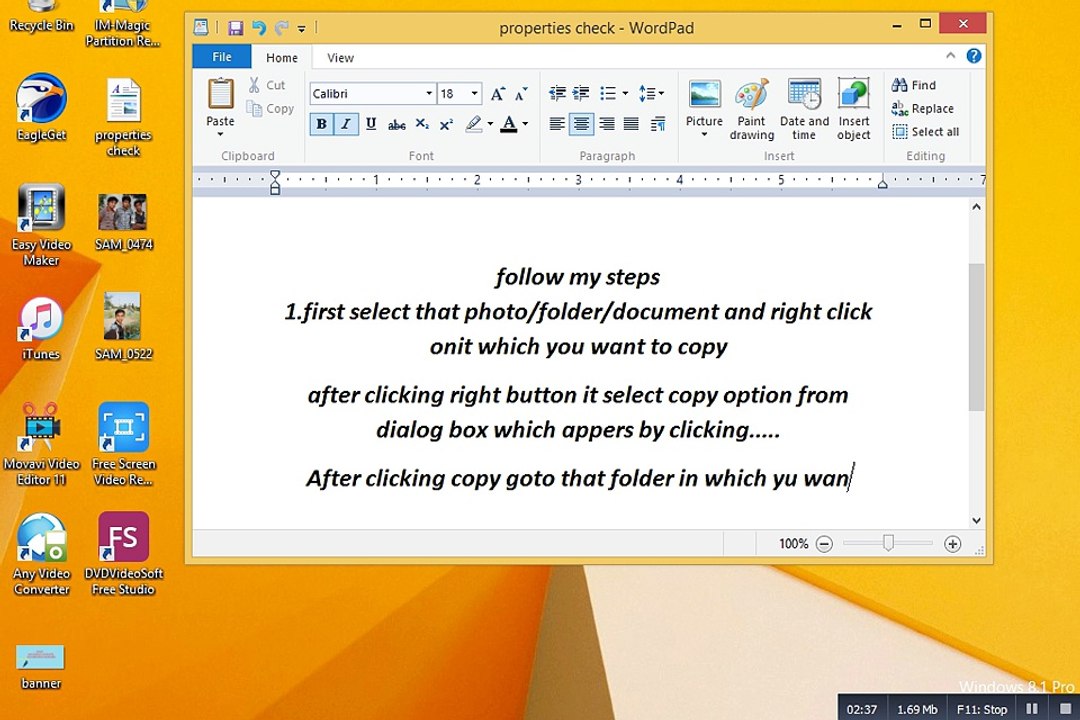1080x720 pixels.
Task: Click Undo in quick access toolbar
Action: coord(258,28)
